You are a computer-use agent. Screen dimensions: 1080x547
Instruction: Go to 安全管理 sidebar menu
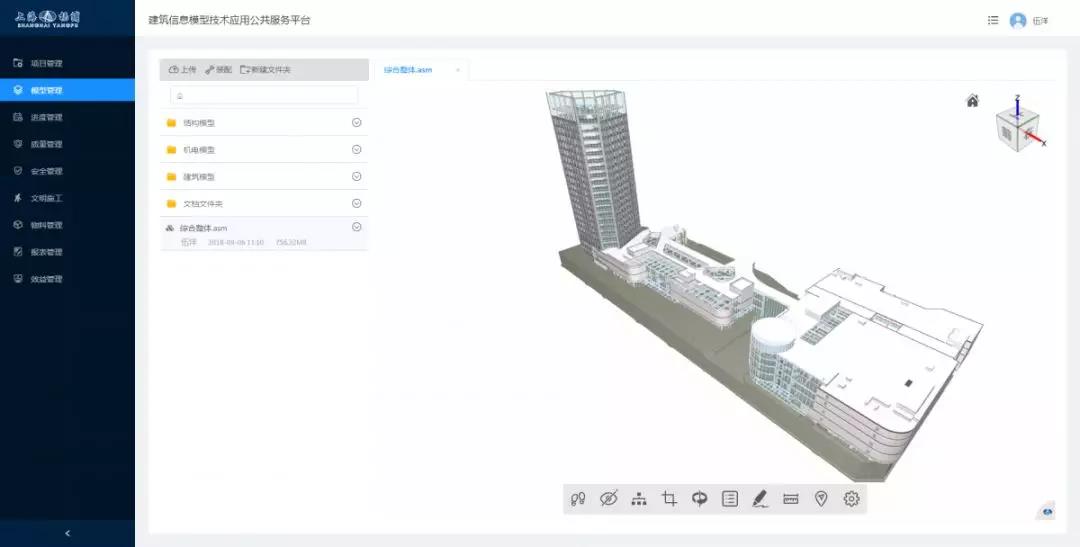click(46, 171)
